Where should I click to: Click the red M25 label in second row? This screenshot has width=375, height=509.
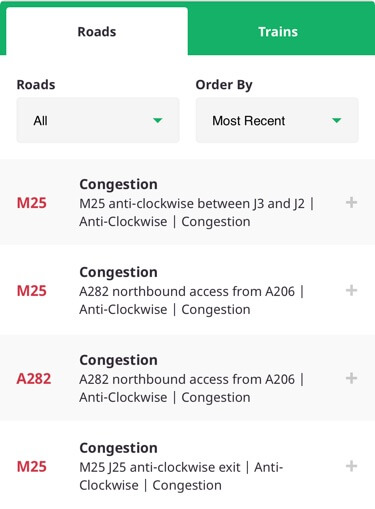pos(32,291)
